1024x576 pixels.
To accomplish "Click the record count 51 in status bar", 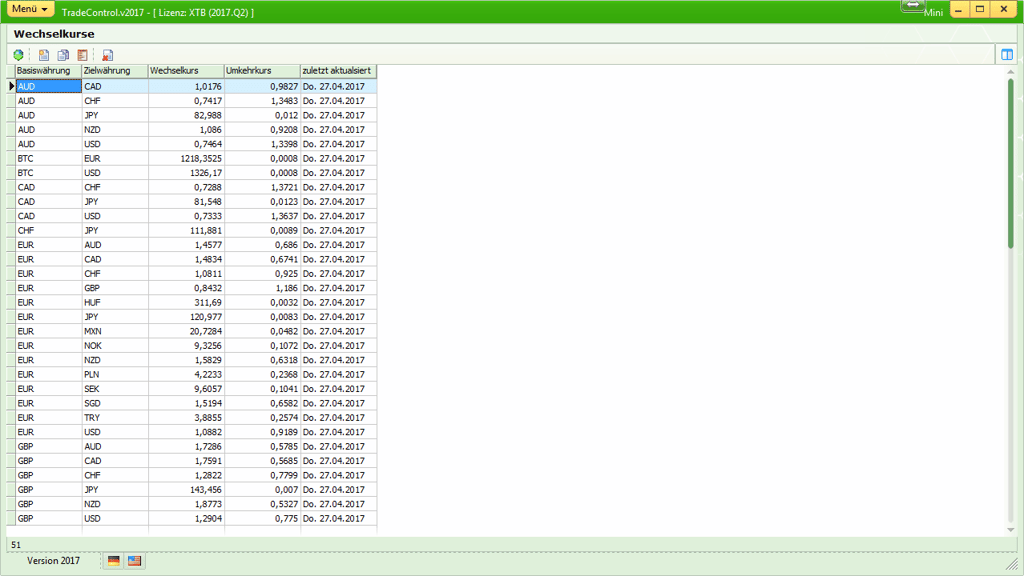I will point(16,545).
